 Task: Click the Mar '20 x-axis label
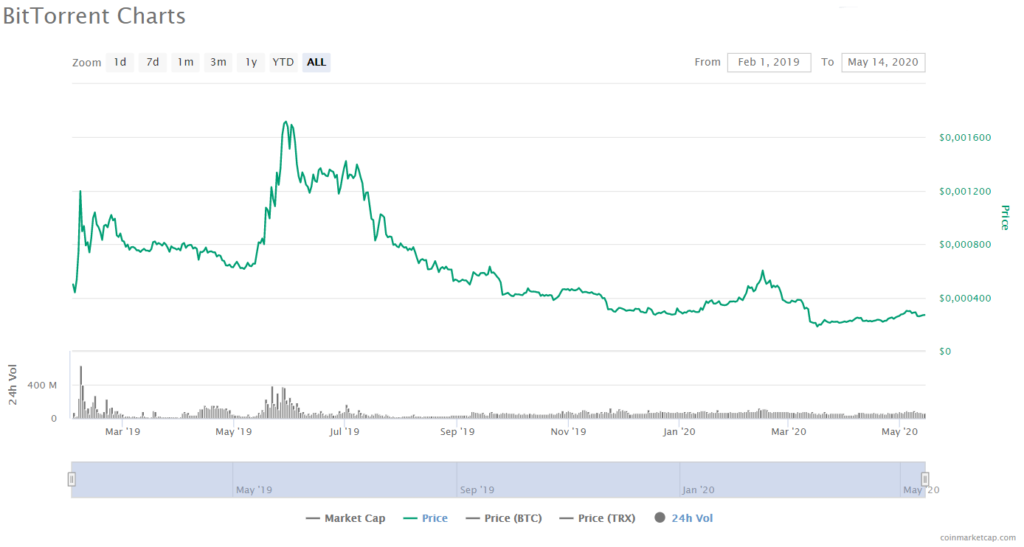click(x=789, y=431)
